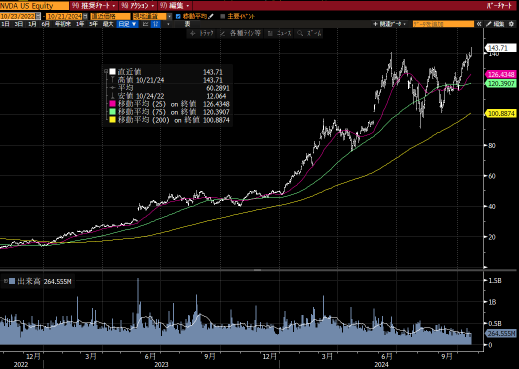The height and width of the screenshot is (369, 519).
Task: Switch to the 表 table view
Action: tap(188, 24)
